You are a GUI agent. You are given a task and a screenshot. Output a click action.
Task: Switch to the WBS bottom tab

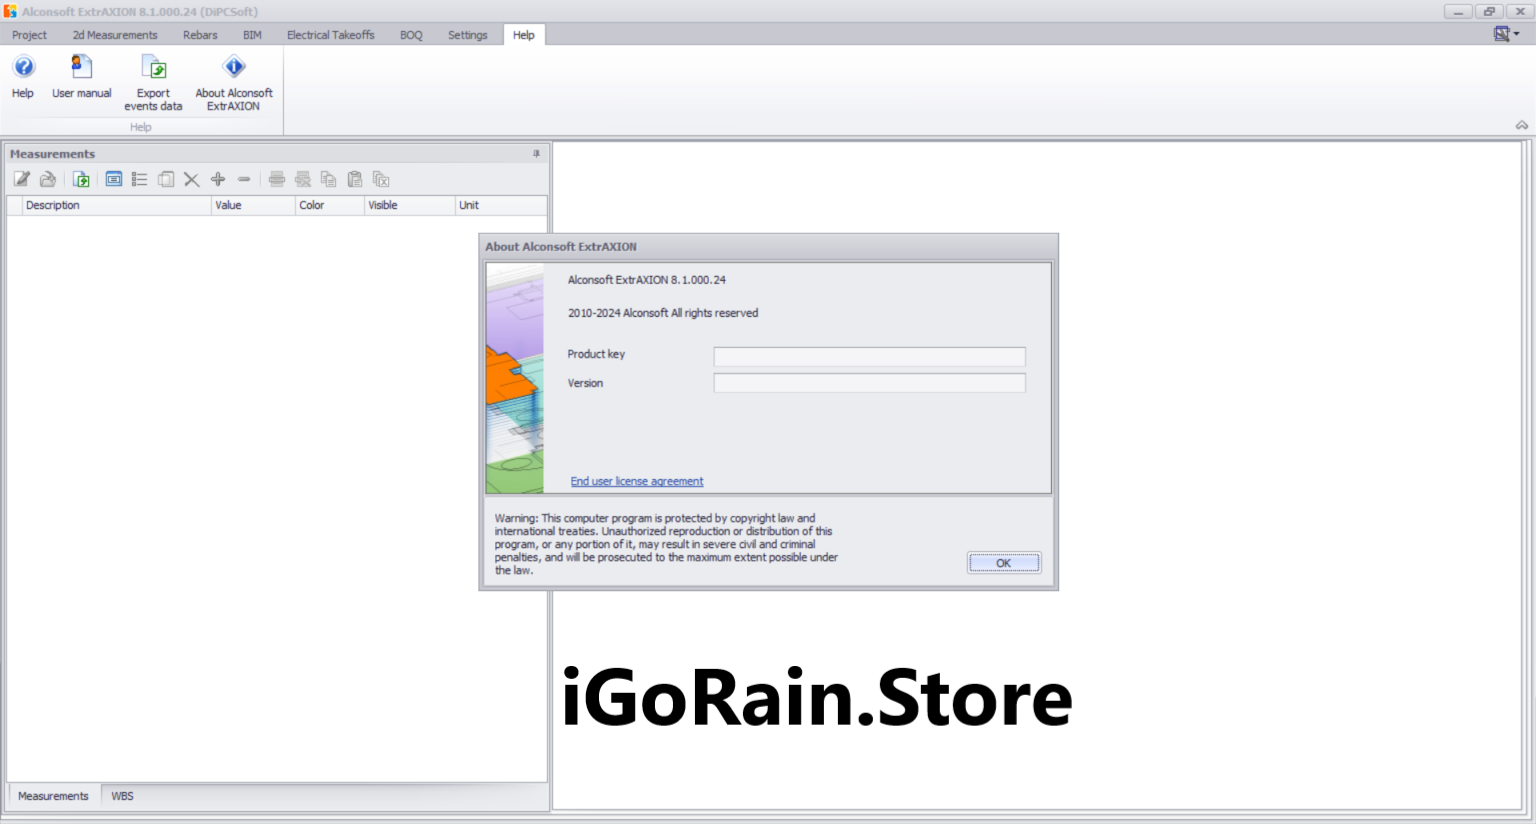tap(122, 796)
